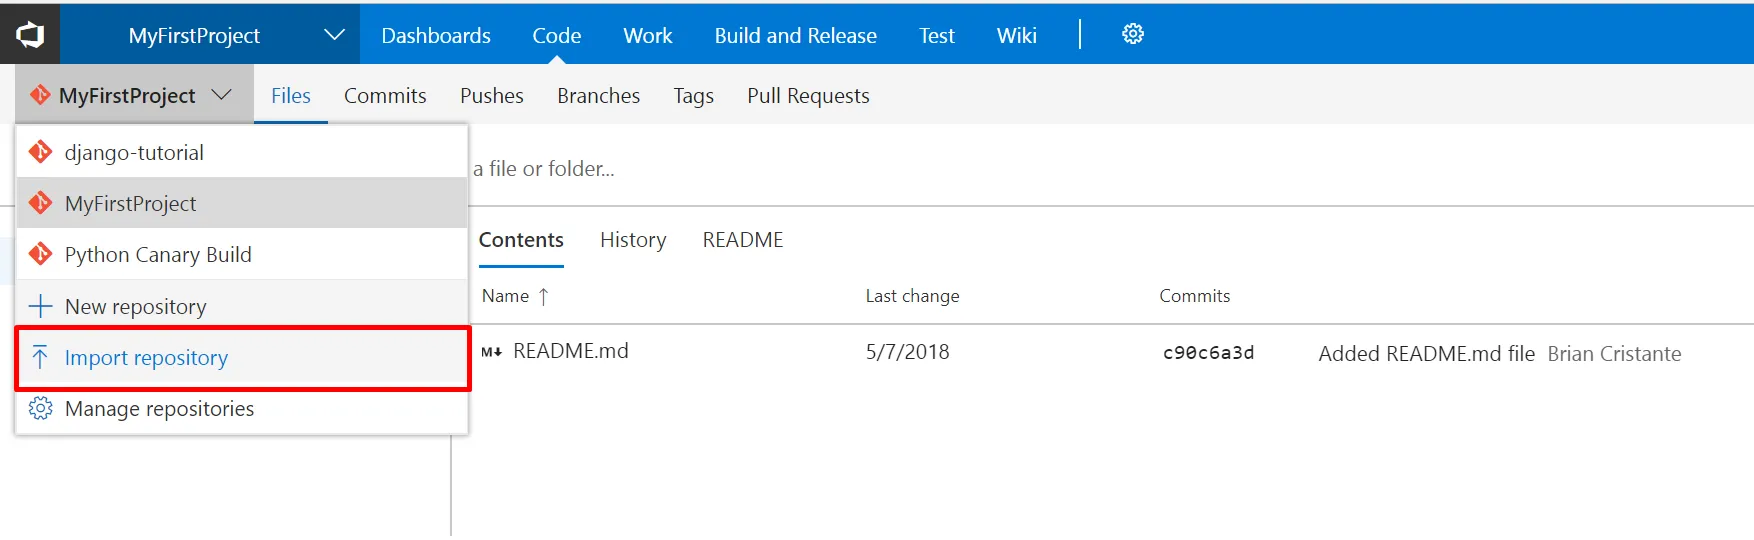Click the django-tutorial repository git icon
1754x540 pixels.
41,152
